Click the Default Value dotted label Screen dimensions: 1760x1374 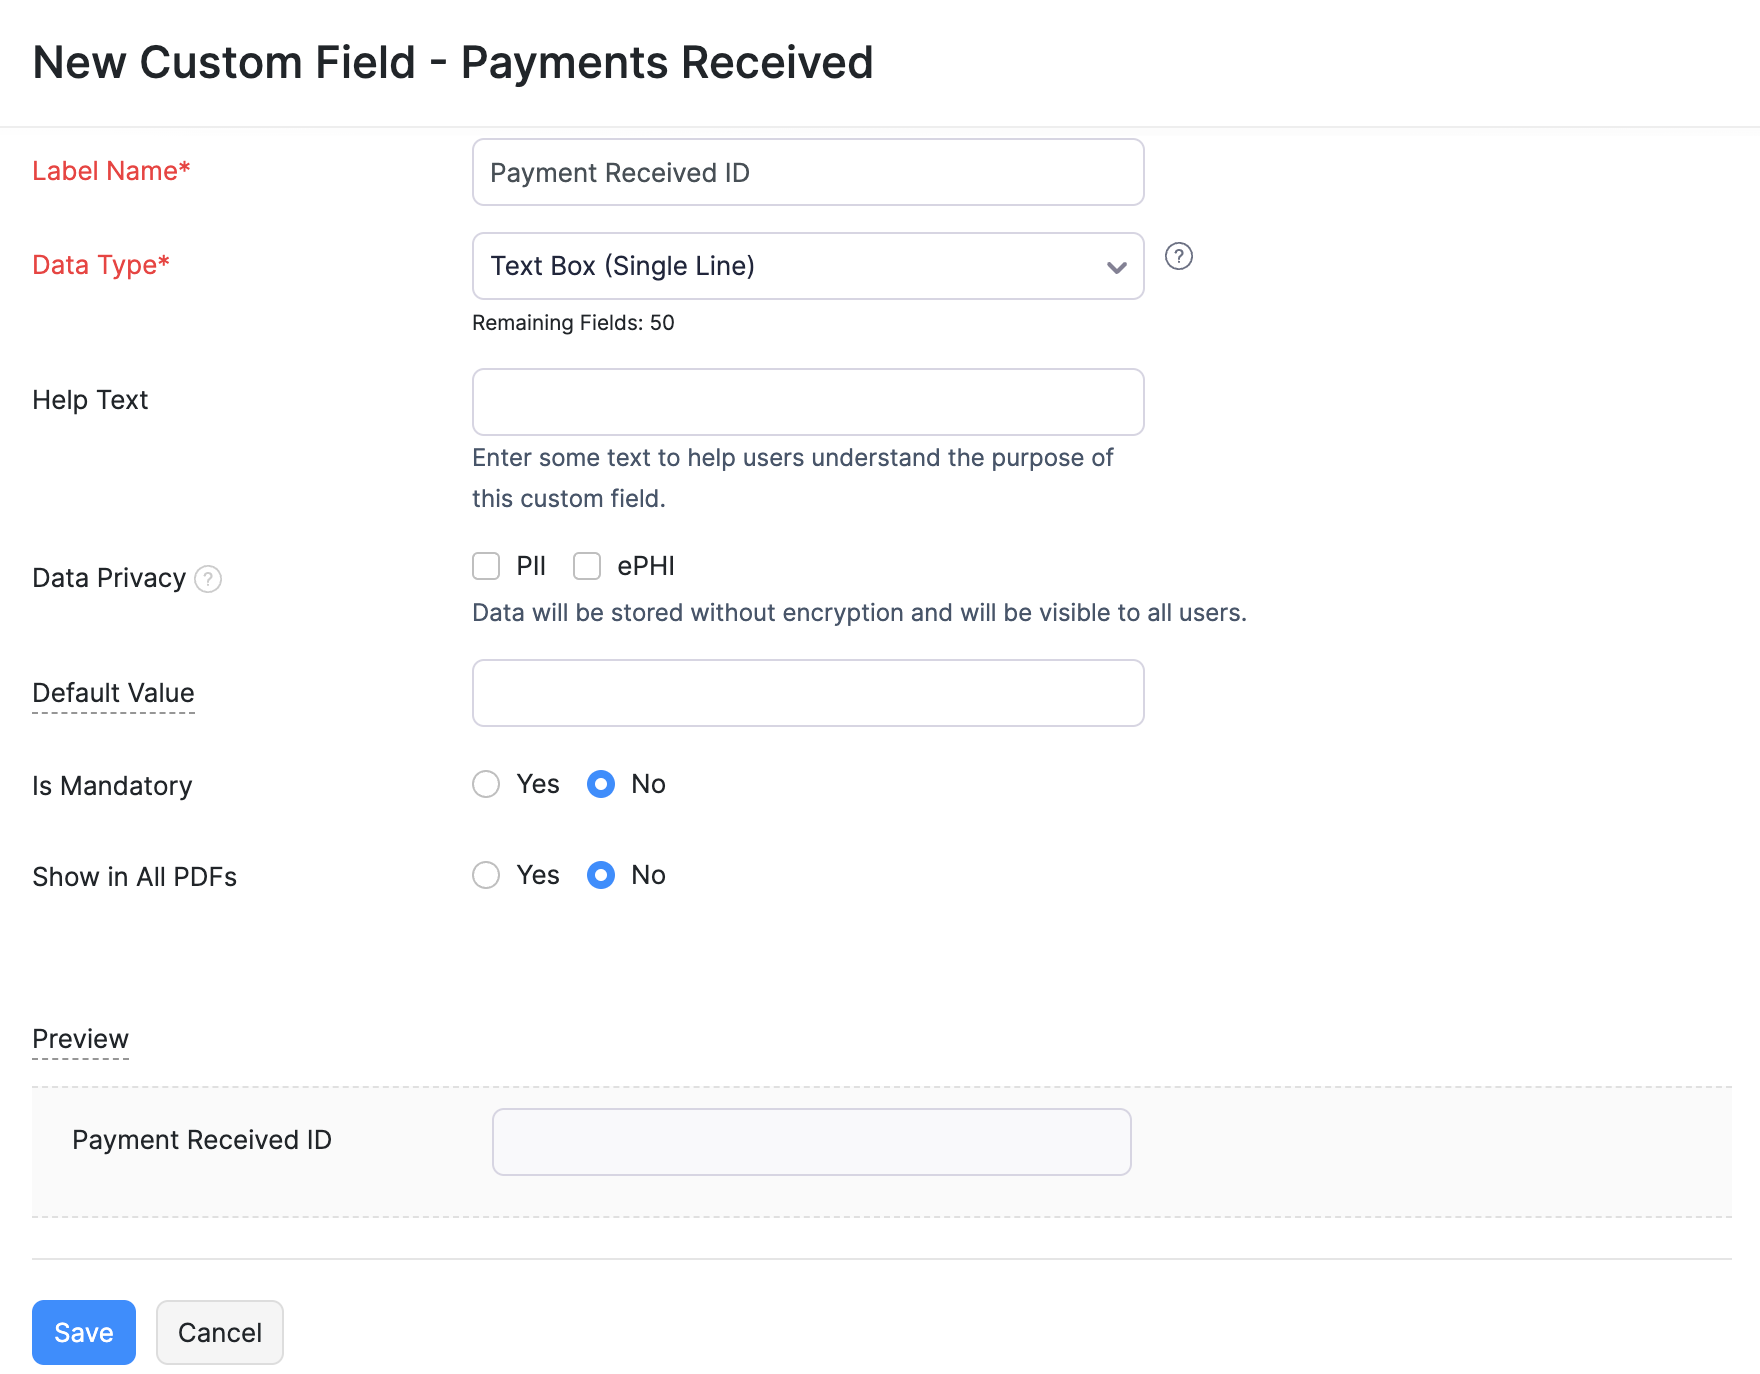click(x=113, y=693)
